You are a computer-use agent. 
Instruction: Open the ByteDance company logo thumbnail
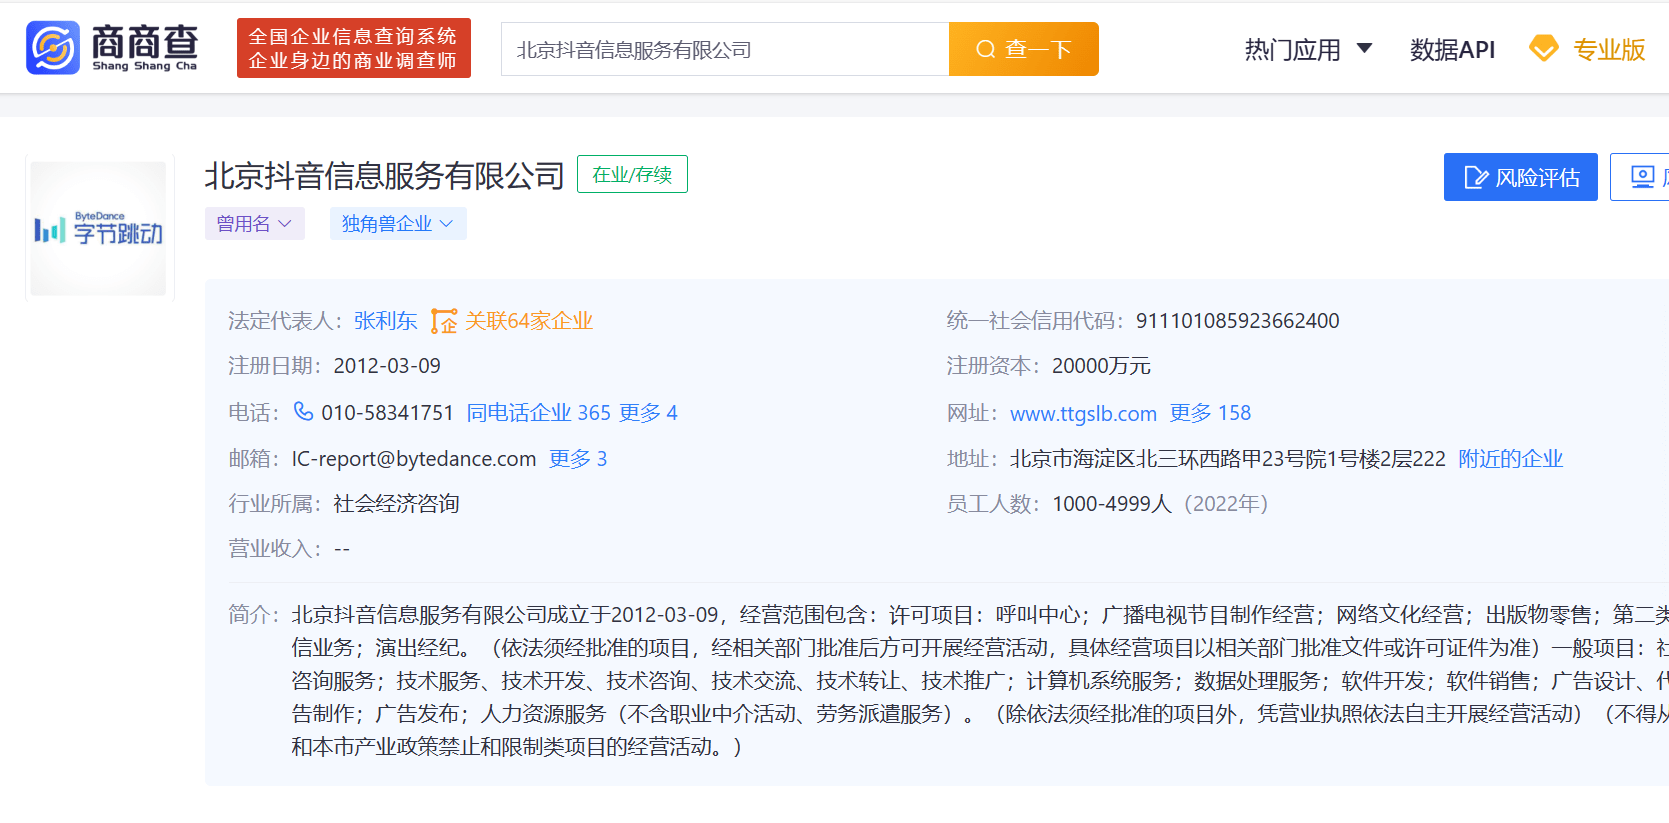(99, 229)
